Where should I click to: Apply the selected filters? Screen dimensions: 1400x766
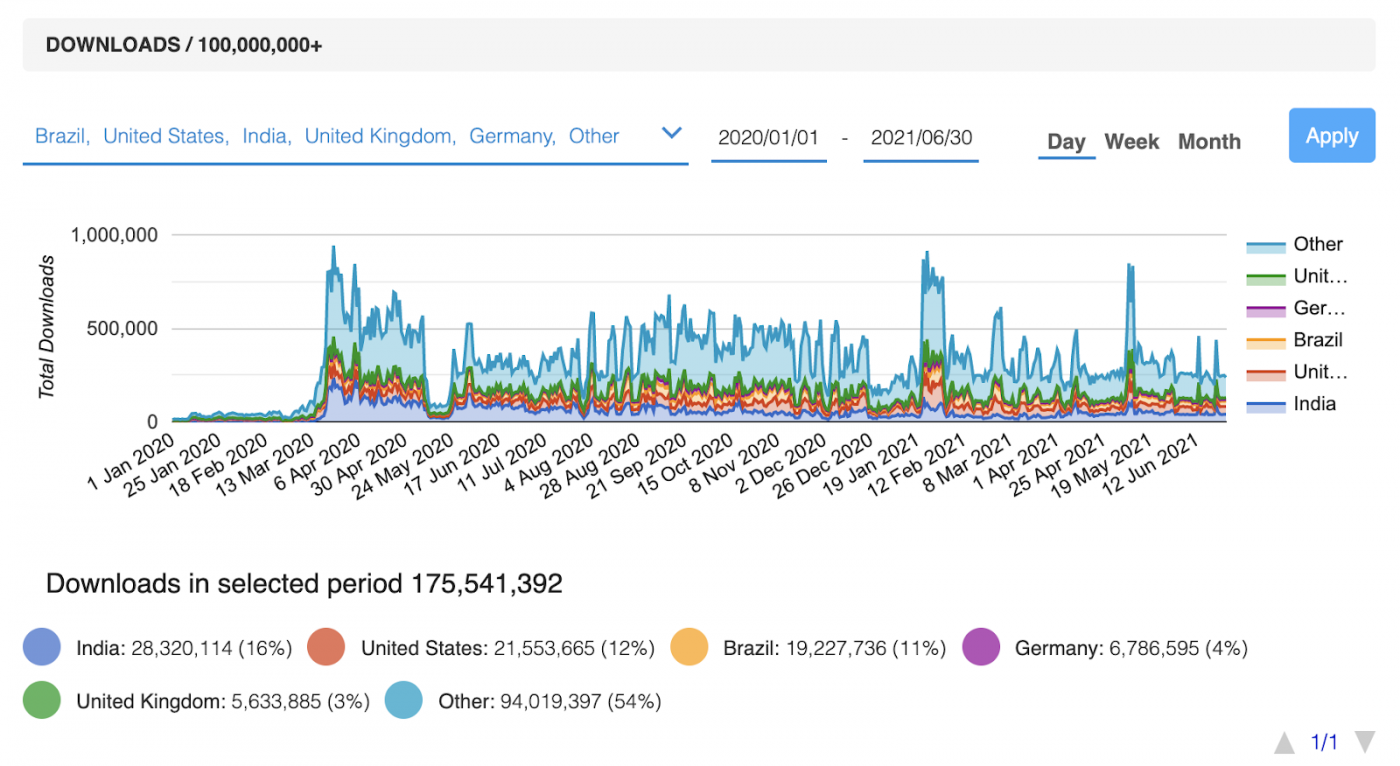[1332, 136]
